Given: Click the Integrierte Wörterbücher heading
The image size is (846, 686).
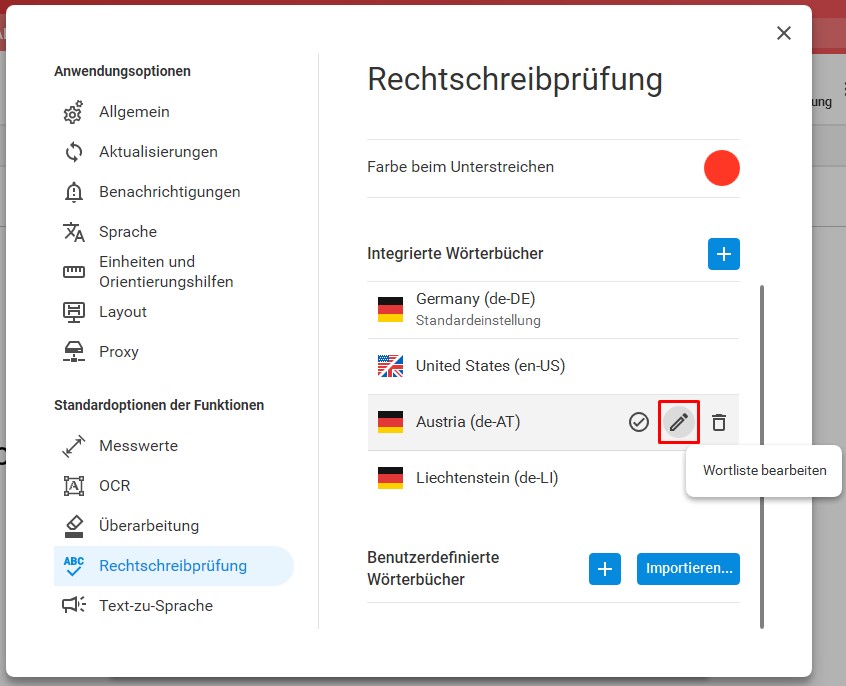Looking at the screenshot, I should coord(455,254).
